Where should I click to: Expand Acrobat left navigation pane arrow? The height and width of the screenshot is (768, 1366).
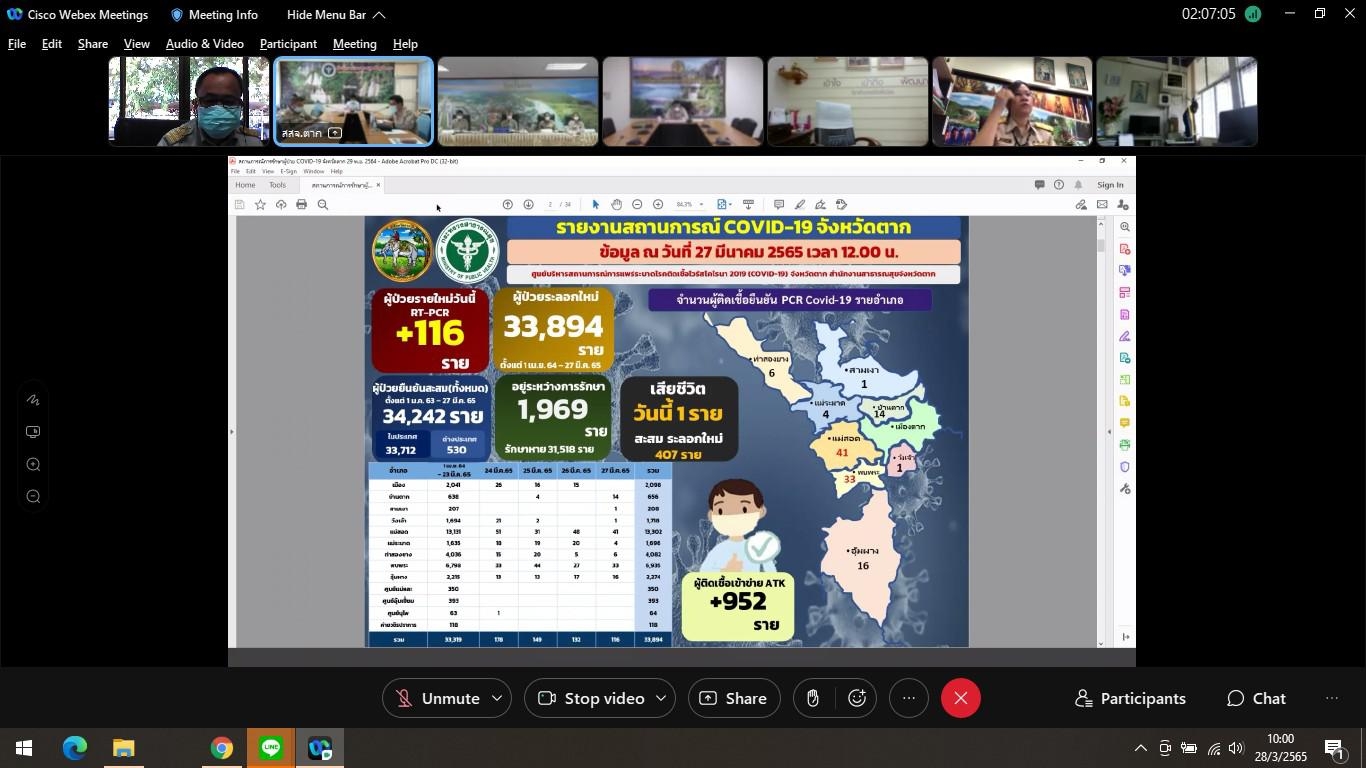pos(232,432)
